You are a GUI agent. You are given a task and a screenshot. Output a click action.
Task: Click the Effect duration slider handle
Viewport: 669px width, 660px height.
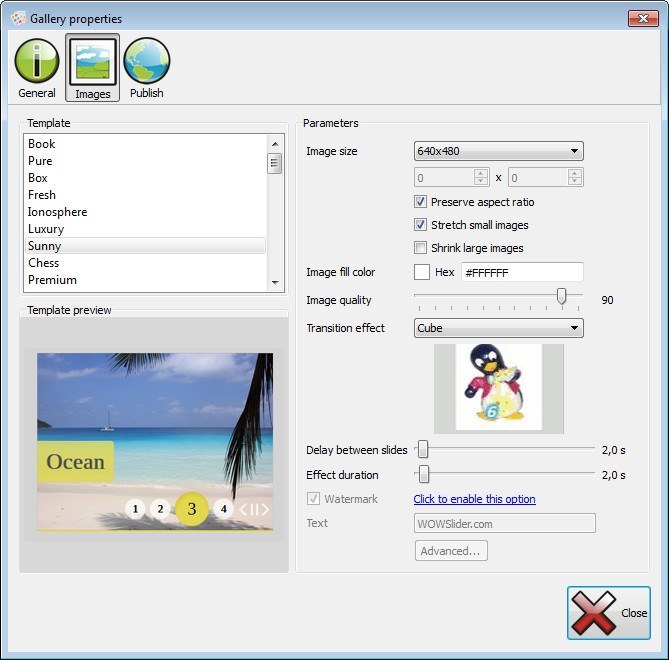pyautogui.click(x=424, y=474)
